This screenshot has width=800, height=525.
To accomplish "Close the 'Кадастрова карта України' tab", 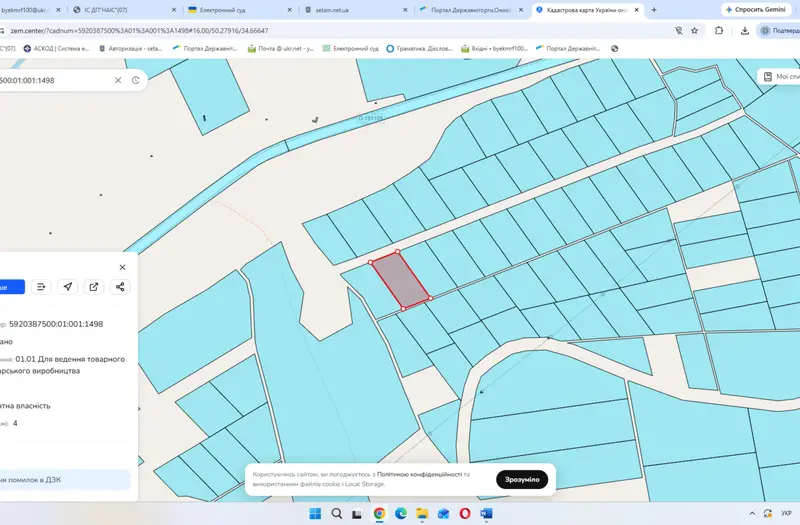I will pos(636,10).
